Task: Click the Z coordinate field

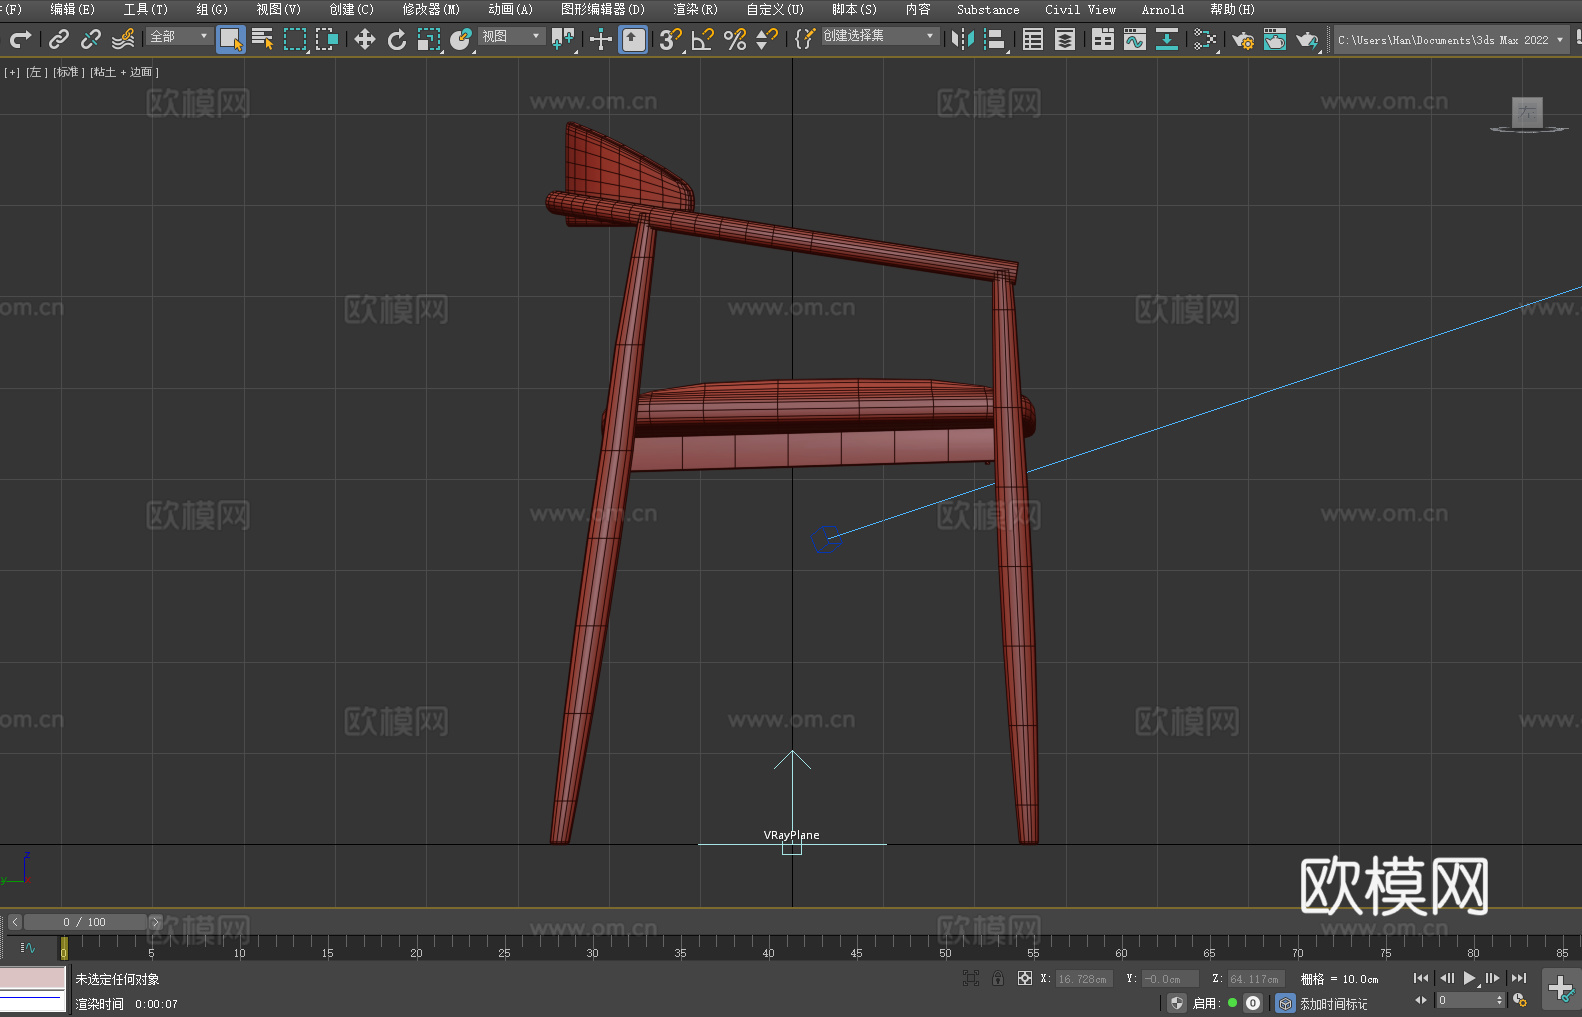Action: point(1256,979)
